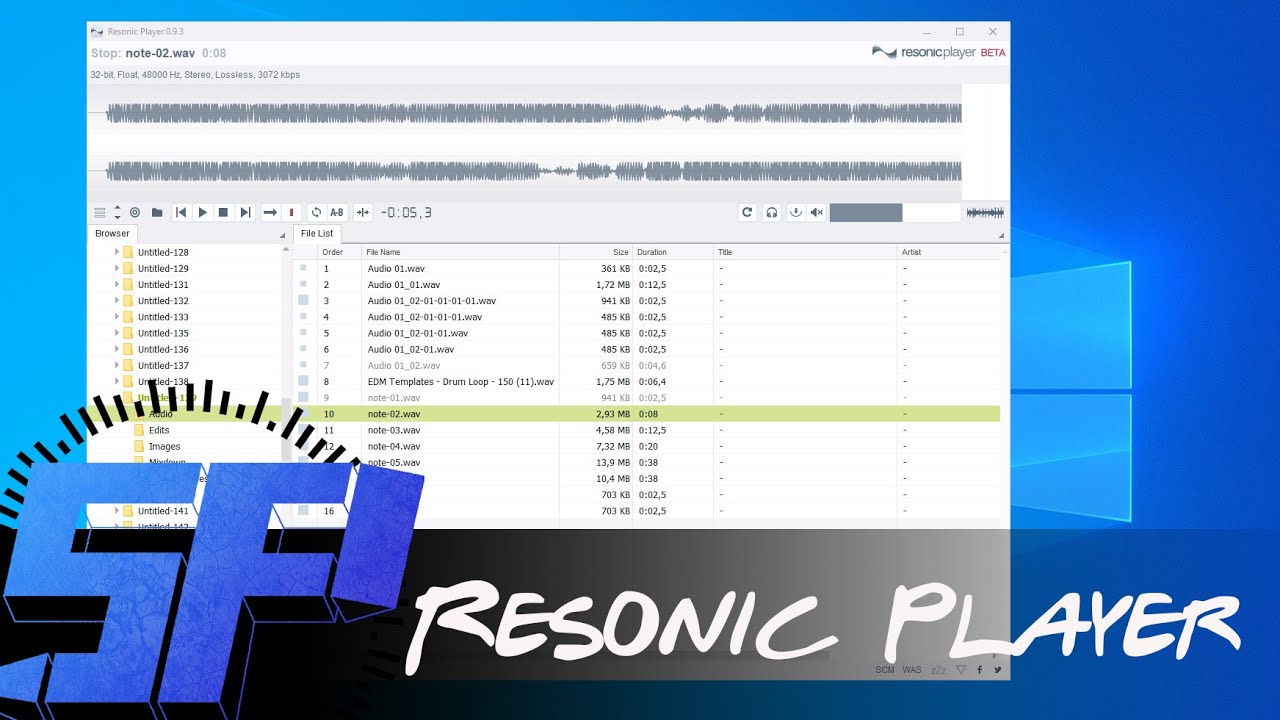Stop playback with the square Stop button
The image size is (1280, 720).
pyautogui.click(x=224, y=212)
